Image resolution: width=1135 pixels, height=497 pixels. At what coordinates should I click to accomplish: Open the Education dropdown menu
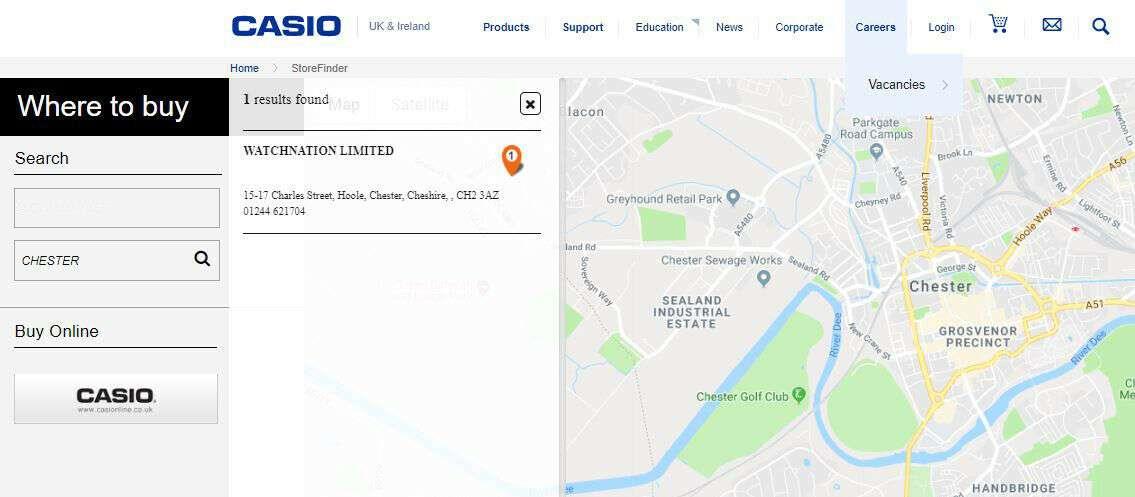pos(660,27)
